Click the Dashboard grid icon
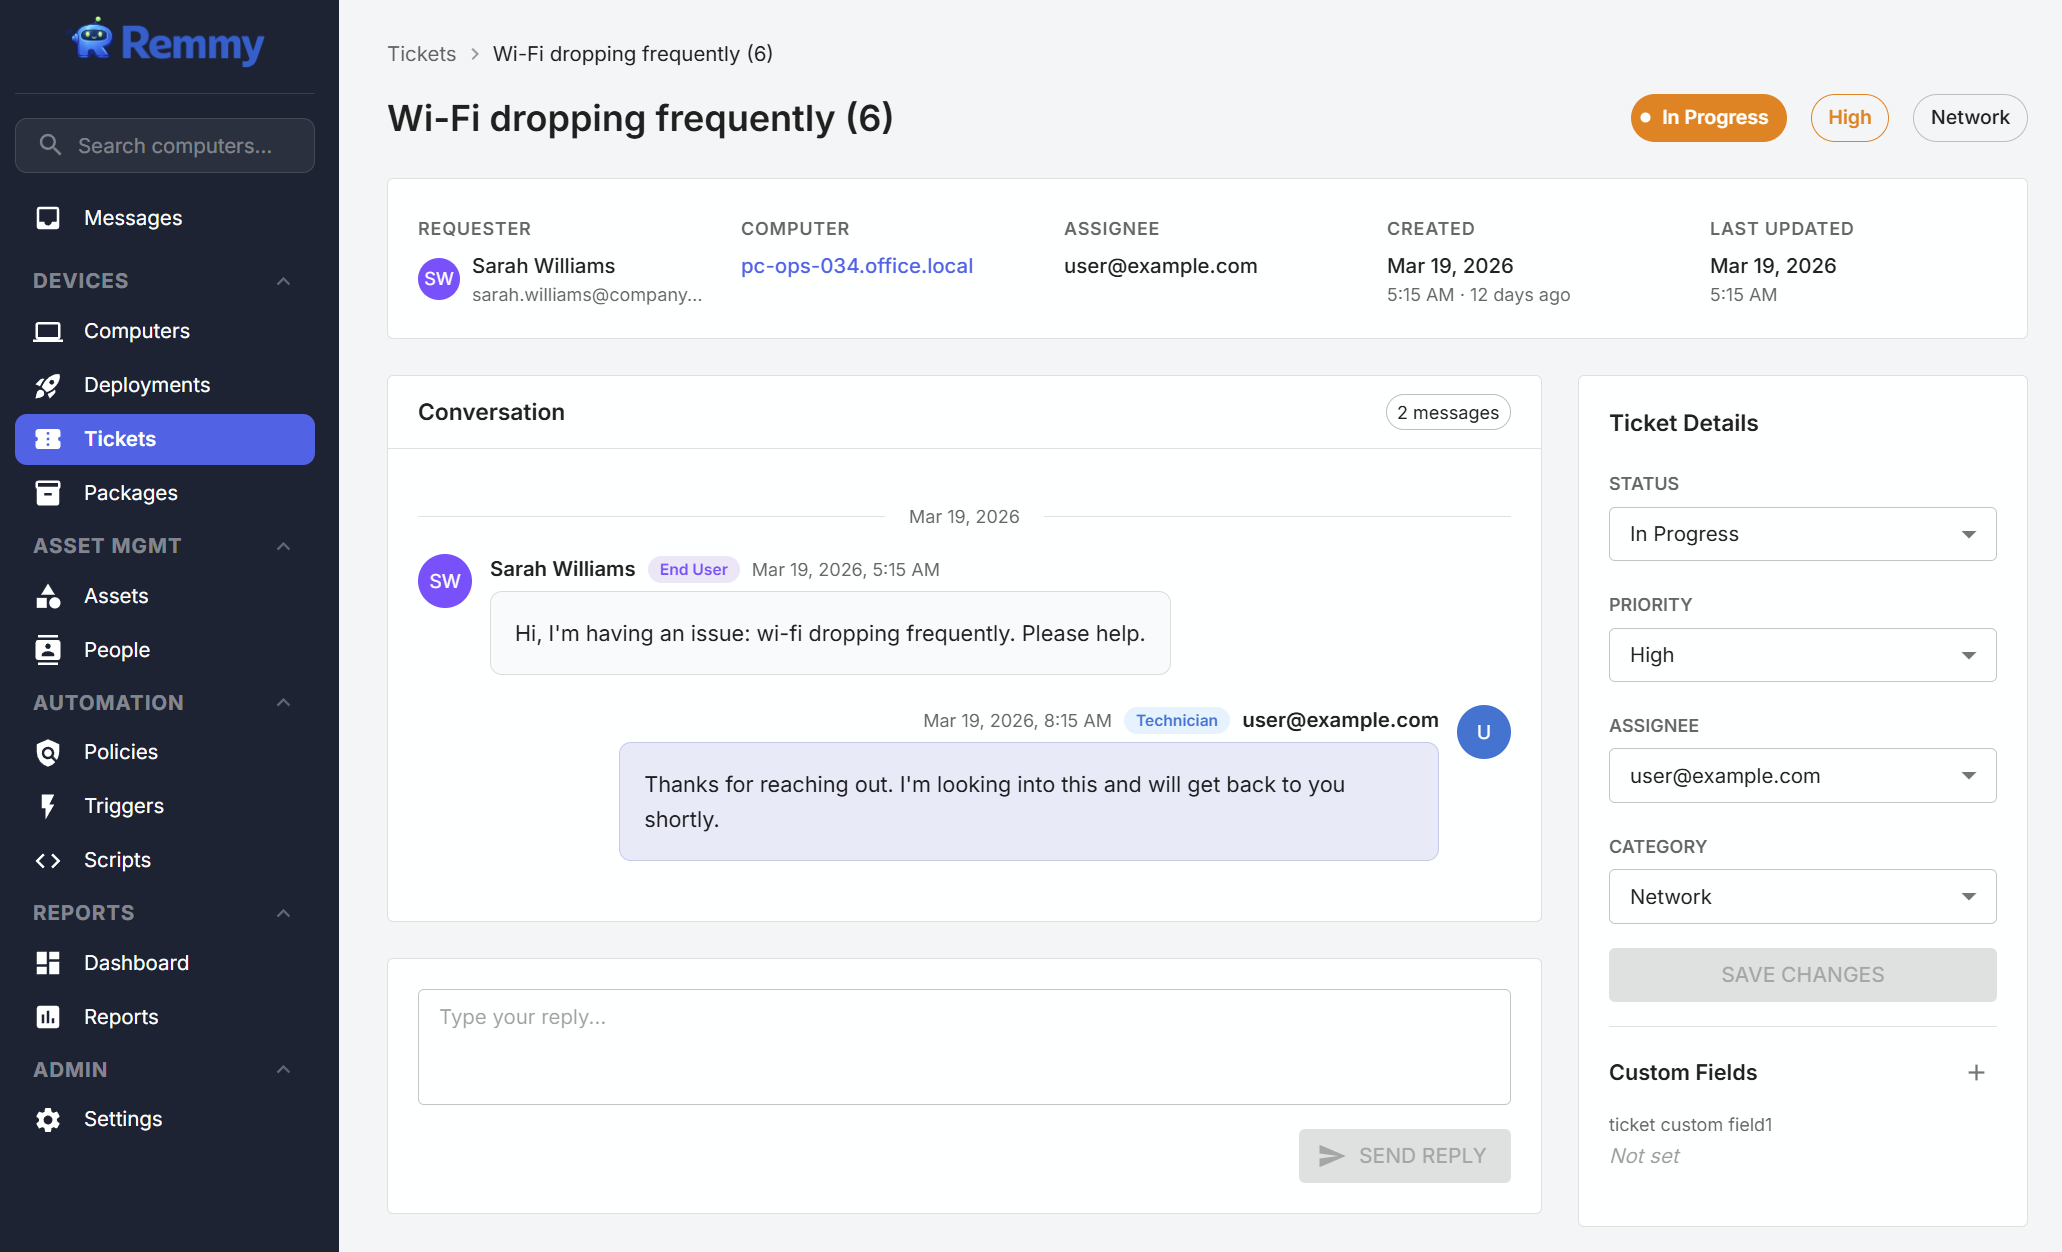This screenshot has width=2062, height=1252. pos(48,963)
